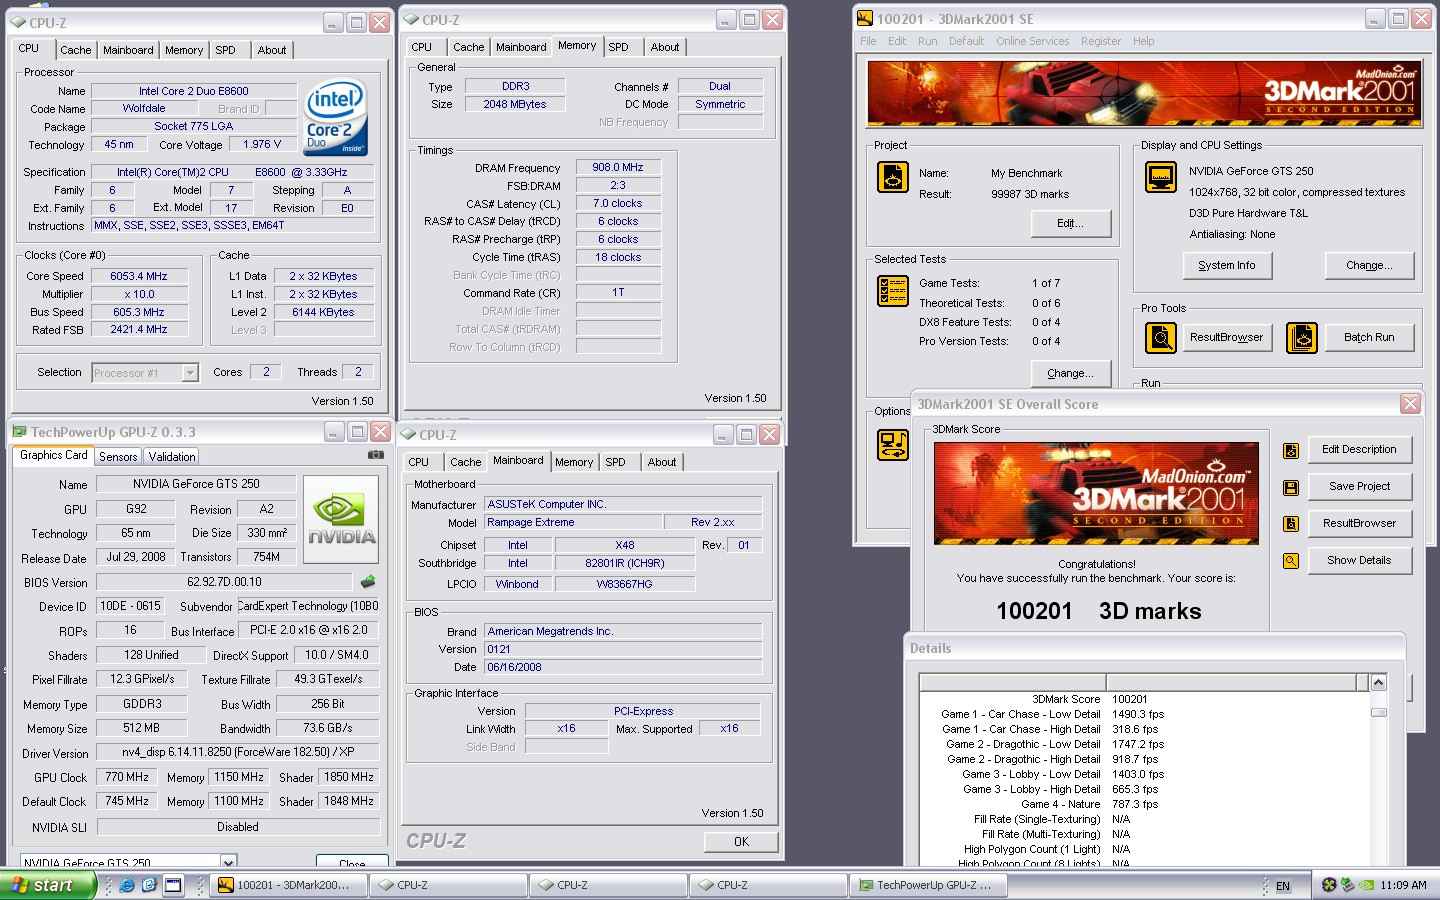Click the icon beside Edit Description
The image size is (1440, 900).
point(1291,450)
